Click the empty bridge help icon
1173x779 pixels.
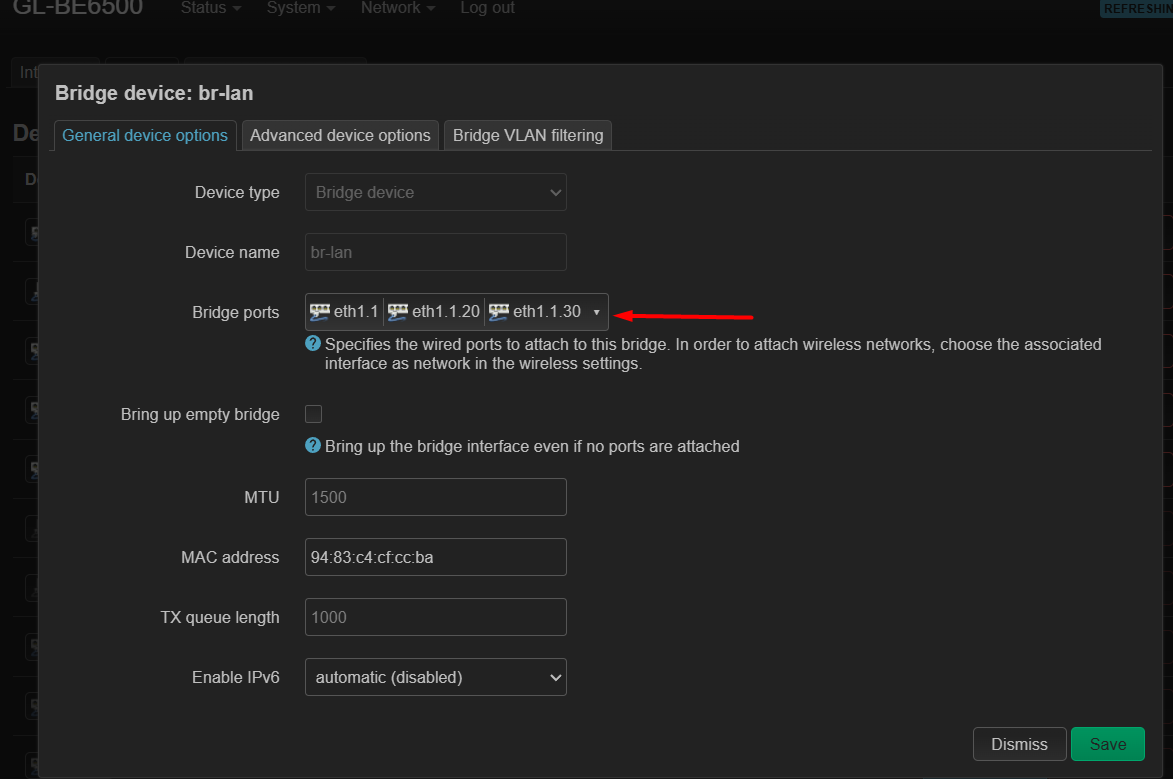pos(313,445)
